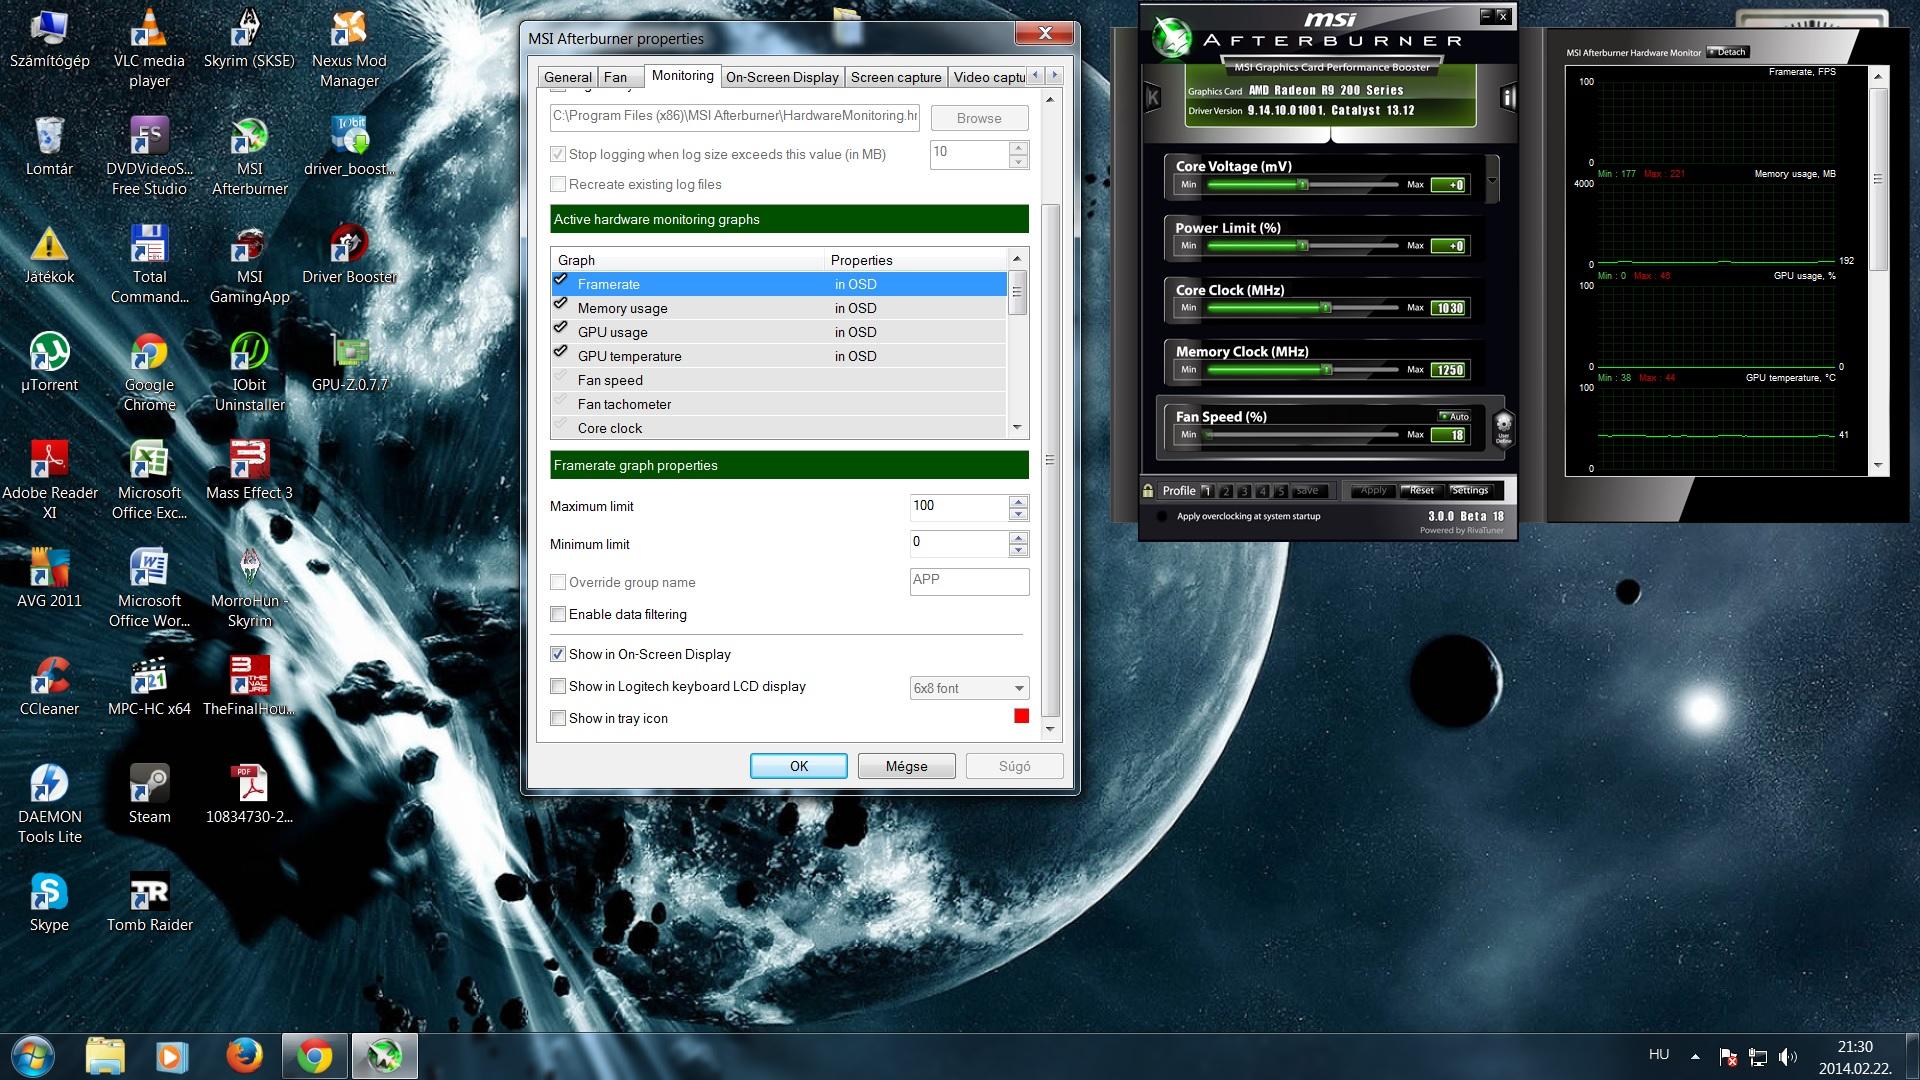Viewport: 1920px width, 1080px height.
Task: Uncheck the GPU temperature graph checkmark
Action: click(560, 352)
